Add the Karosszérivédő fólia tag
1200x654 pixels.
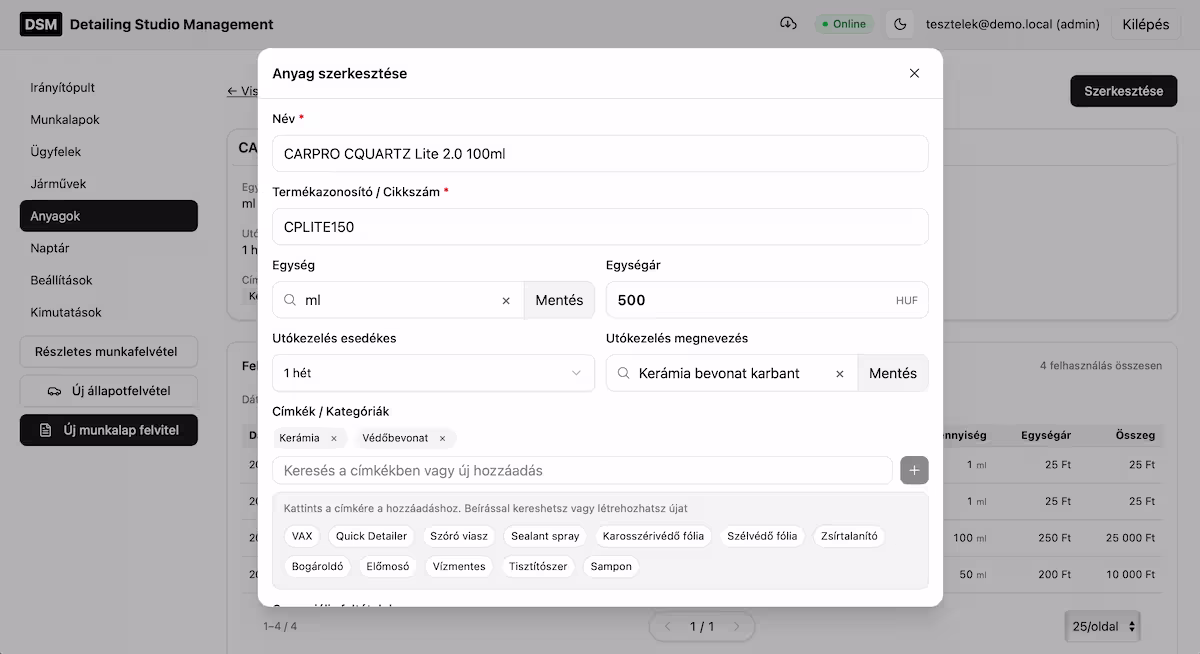click(x=653, y=536)
